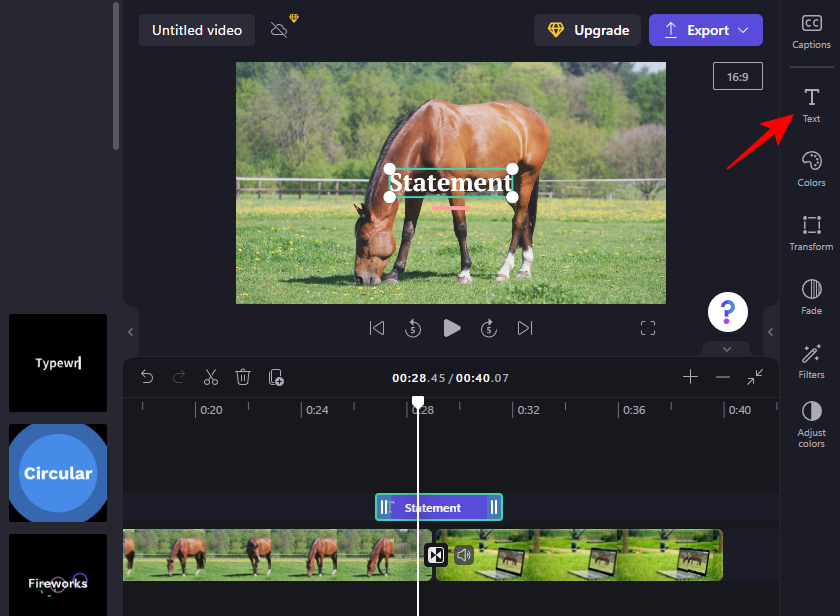
Task: Rename the Untitled video project
Action: 196,30
